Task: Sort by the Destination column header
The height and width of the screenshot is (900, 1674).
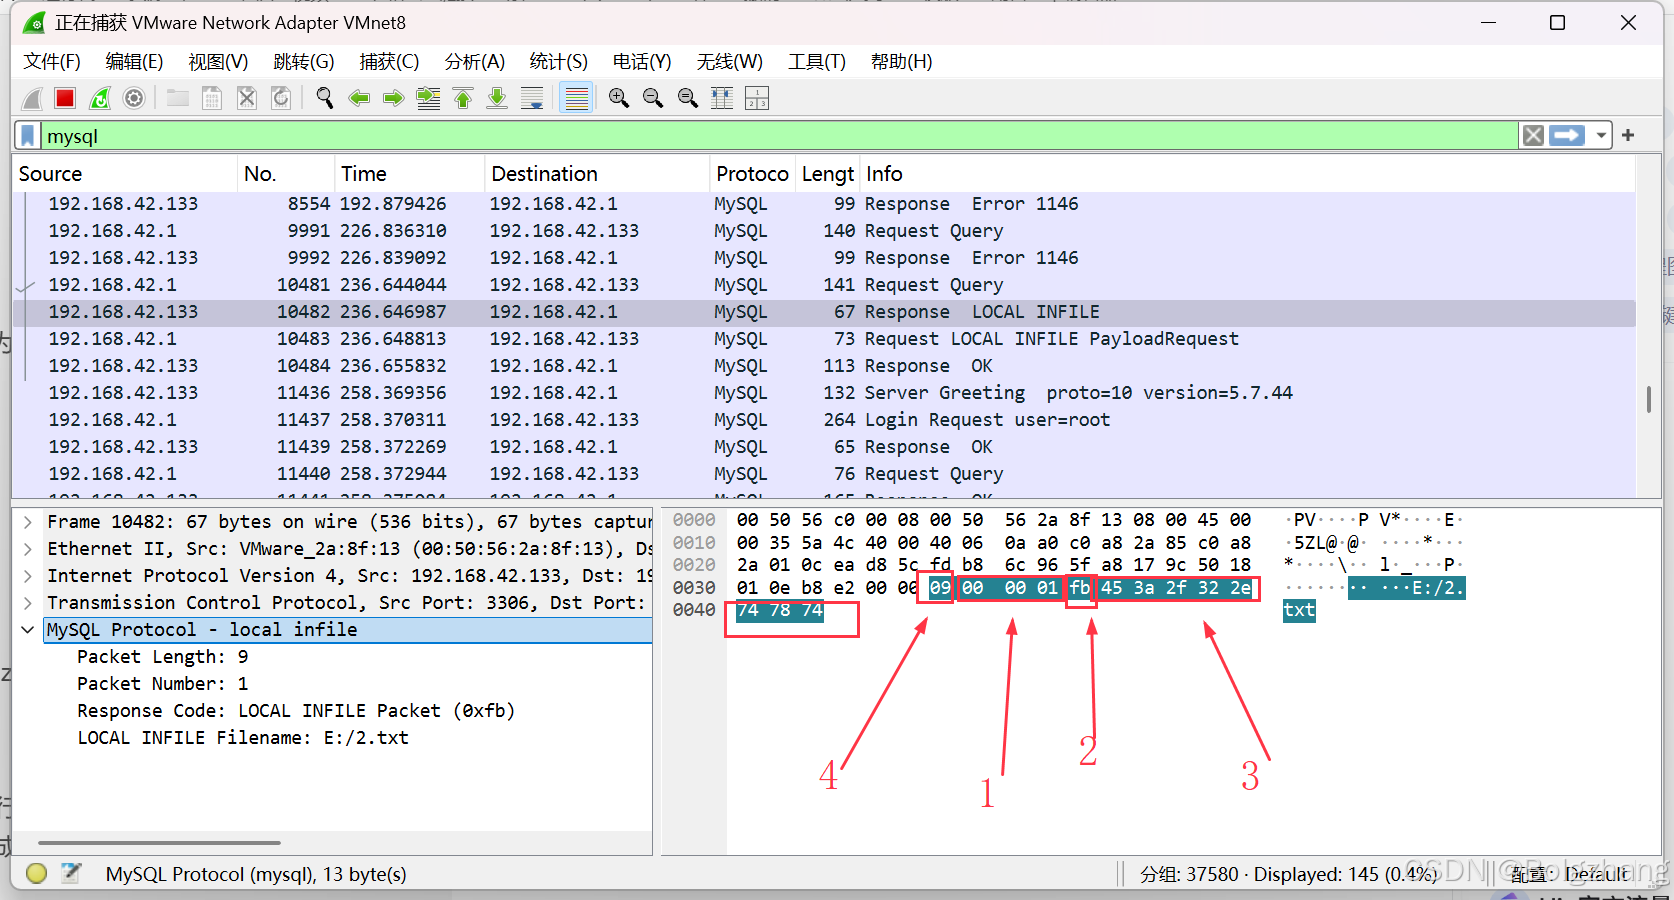Action: (x=597, y=174)
